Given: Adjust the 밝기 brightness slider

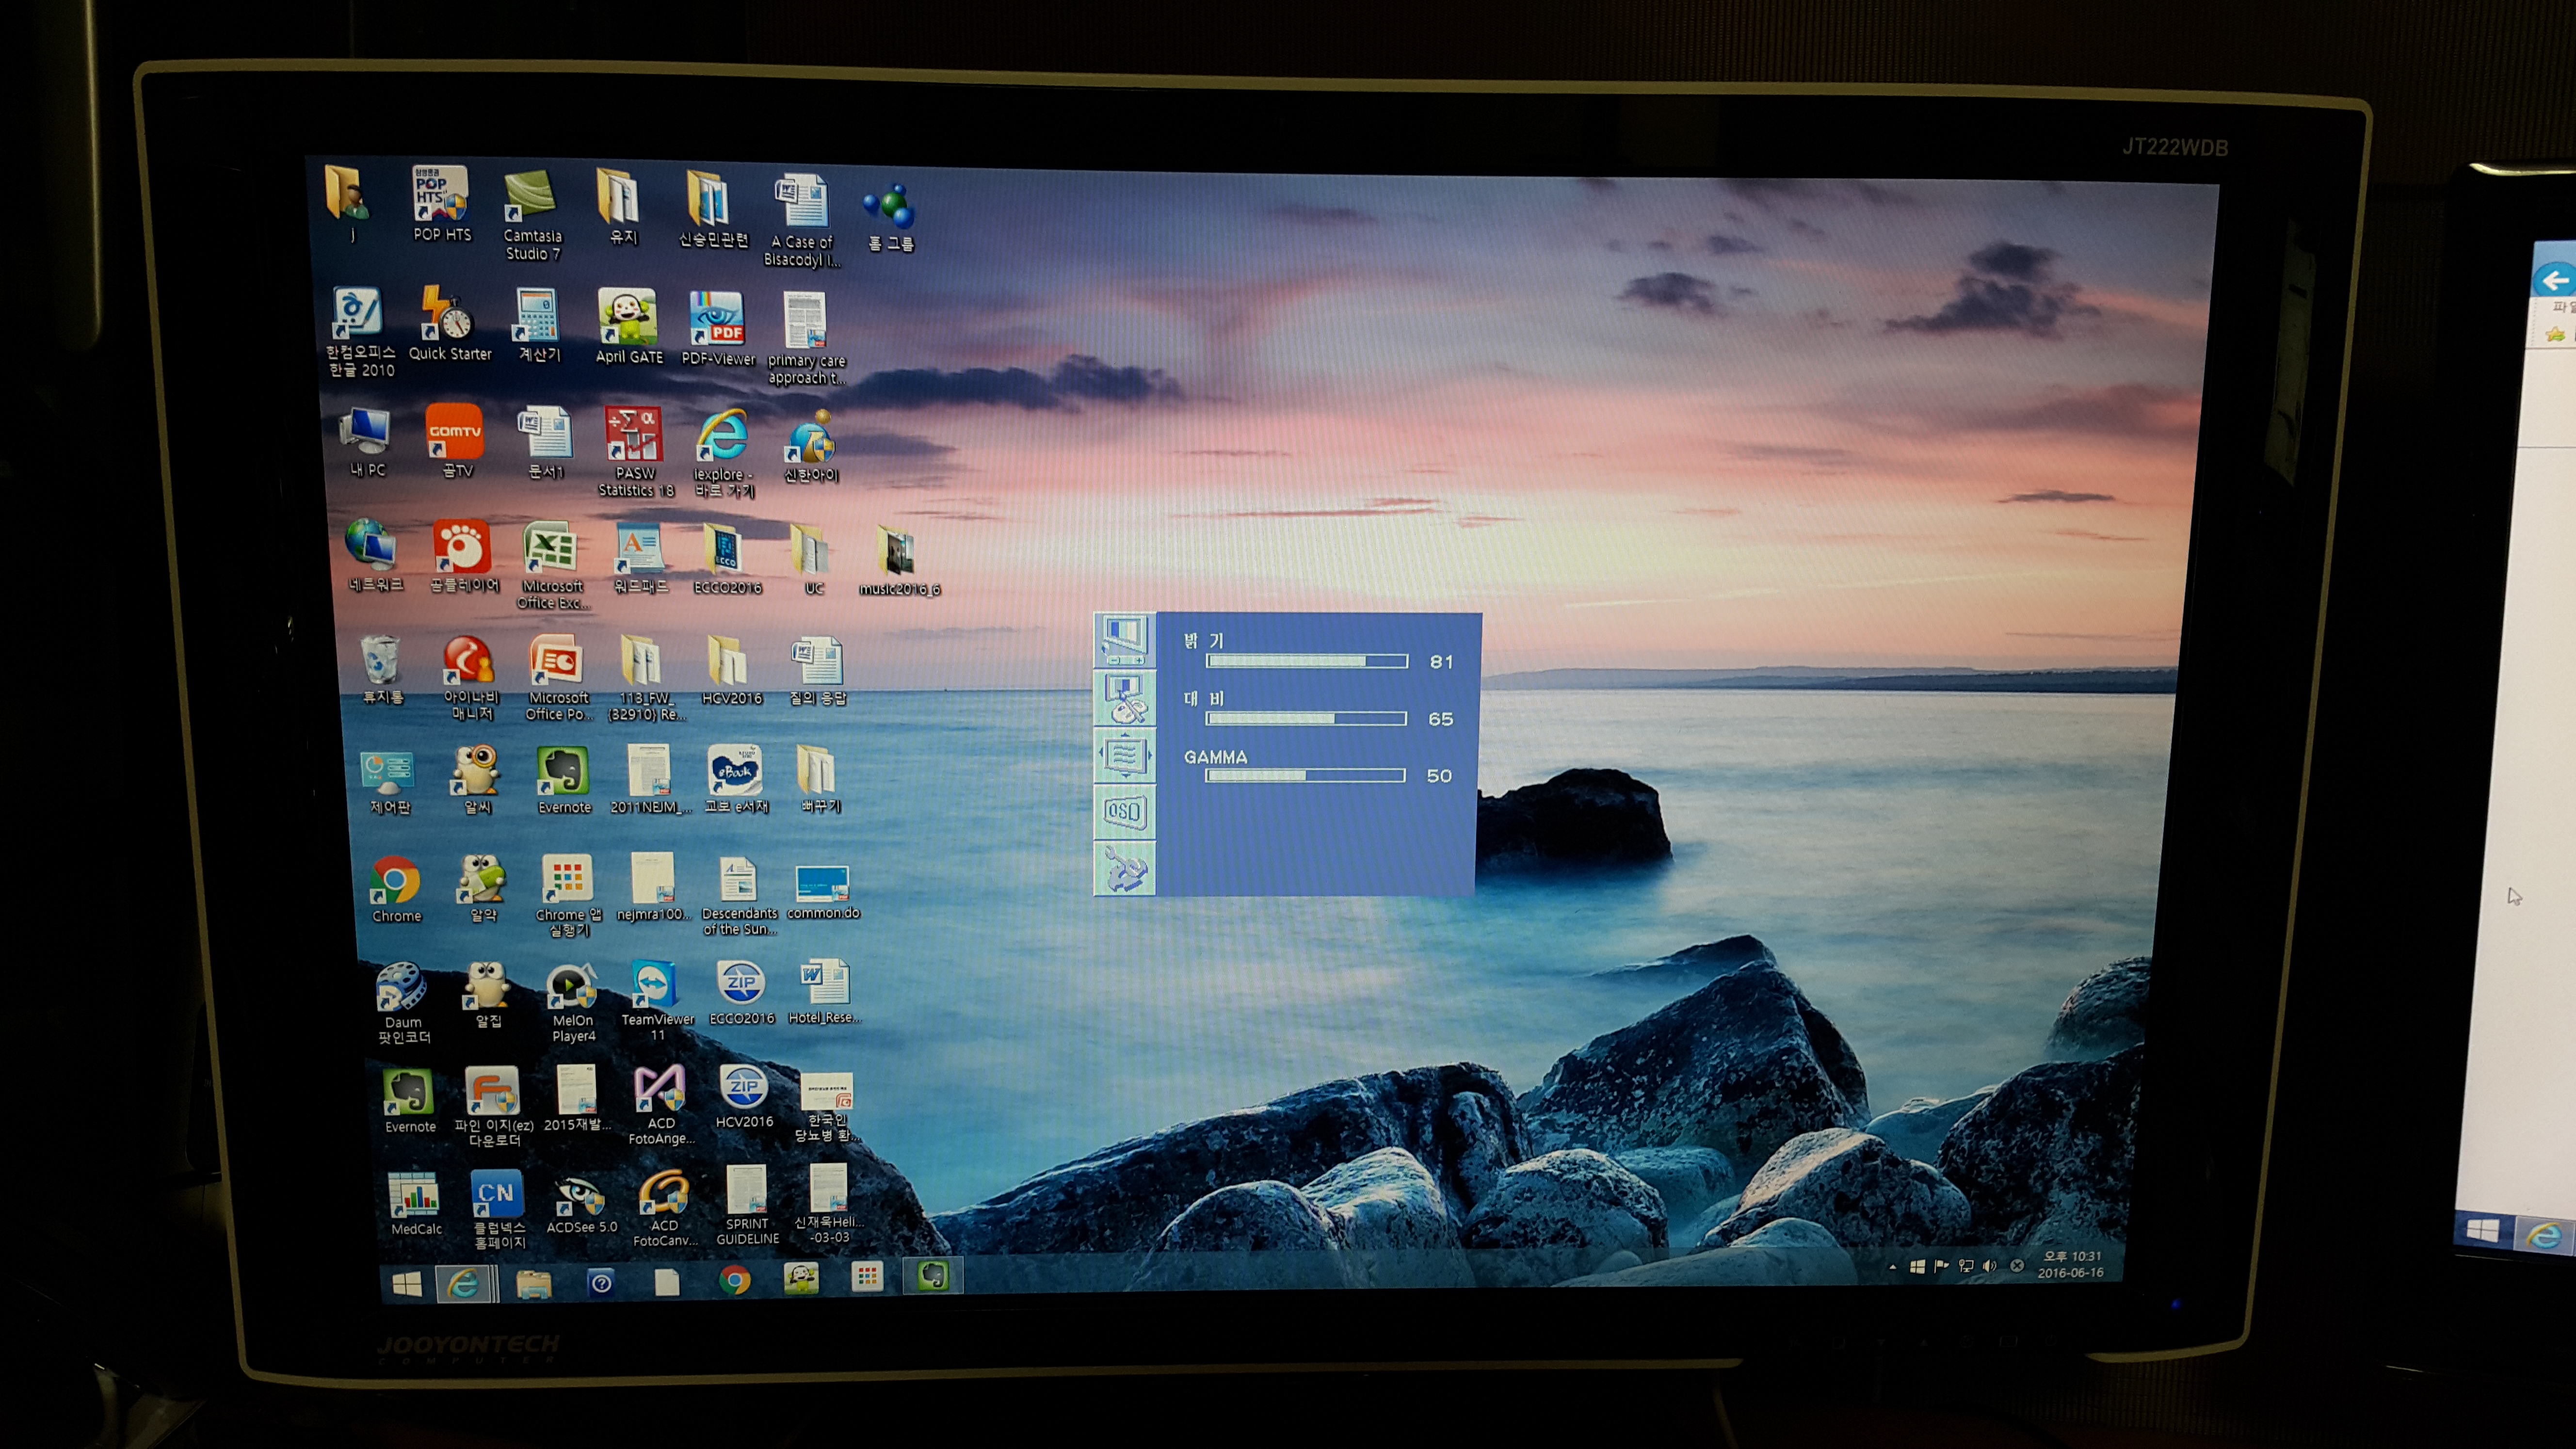Looking at the screenshot, I should tap(1307, 661).
